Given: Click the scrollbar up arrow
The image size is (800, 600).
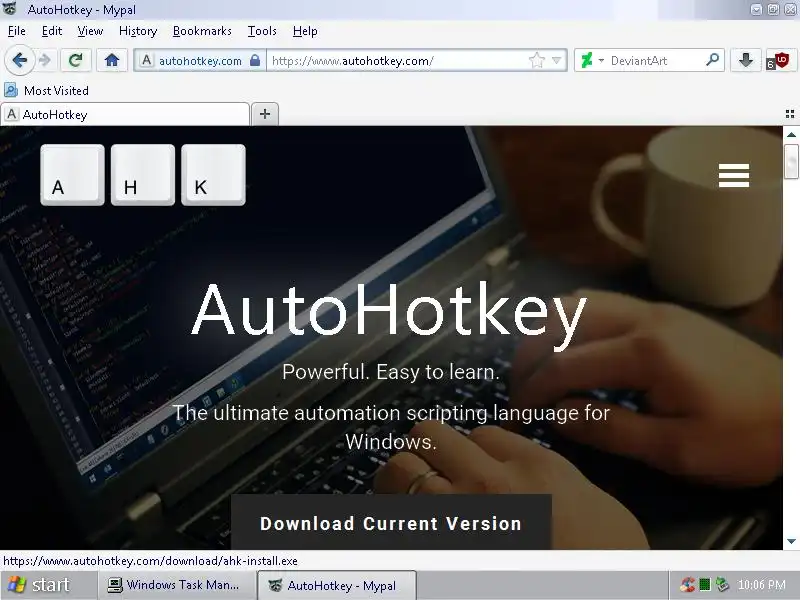Looking at the screenshot, I should click(791, 135).
